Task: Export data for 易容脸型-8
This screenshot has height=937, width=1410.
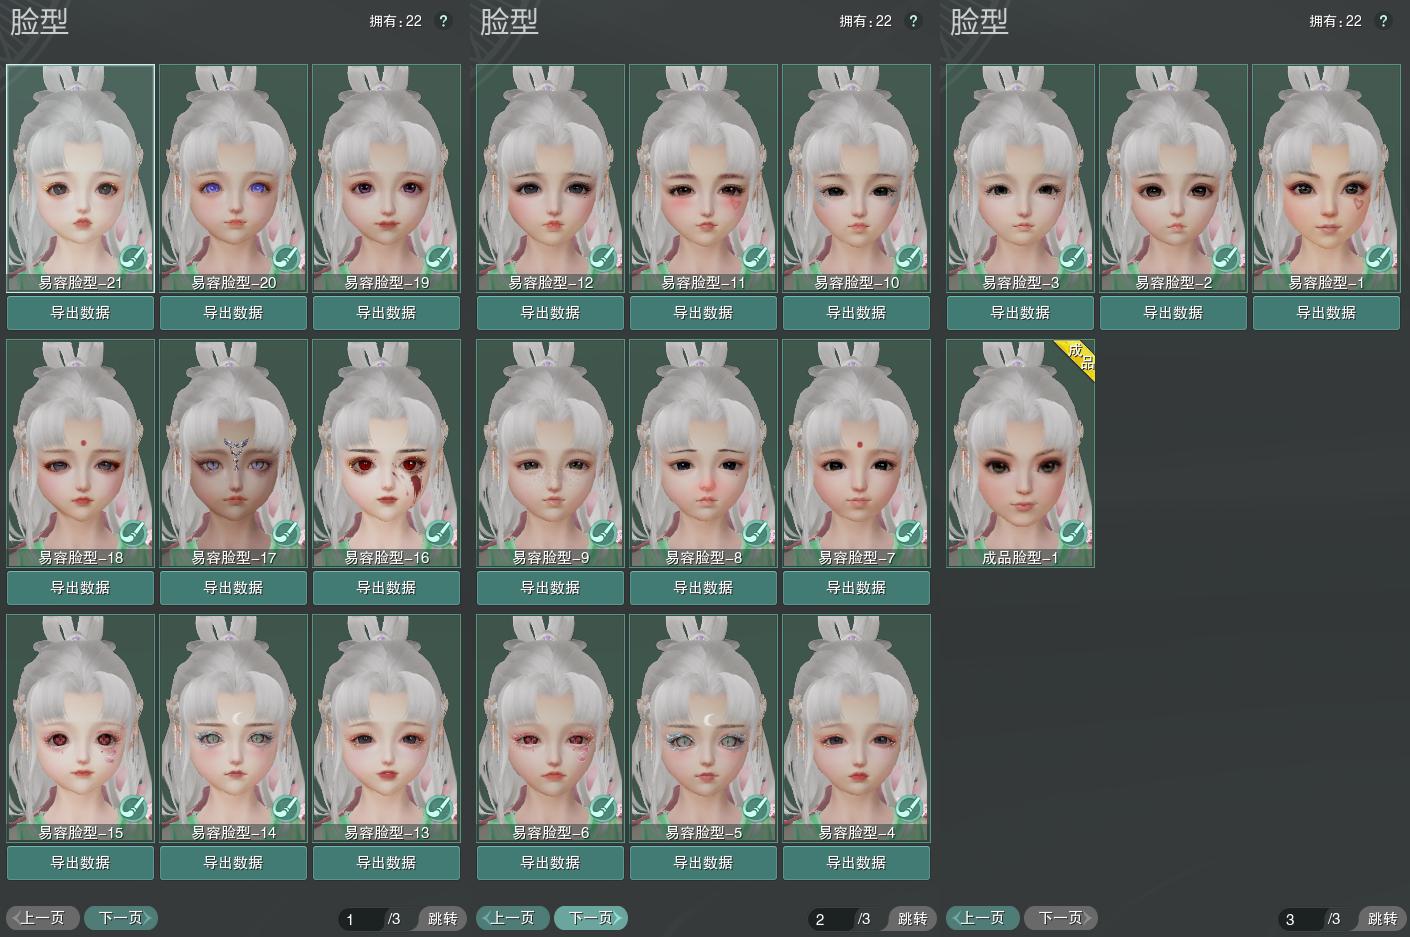Action: [x=704, y=588]
